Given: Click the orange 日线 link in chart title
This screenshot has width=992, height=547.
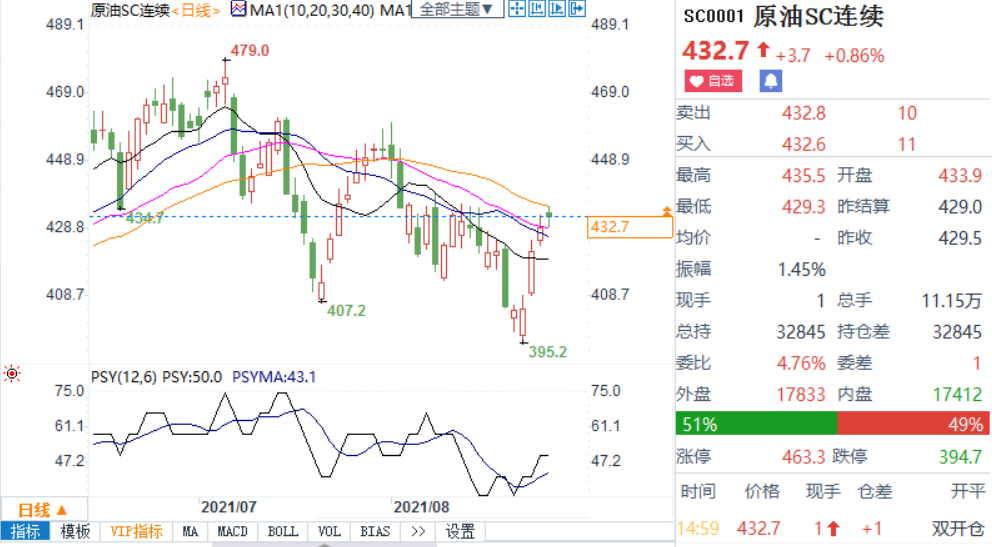Looking at the screenshot, I should pos(195,10).
